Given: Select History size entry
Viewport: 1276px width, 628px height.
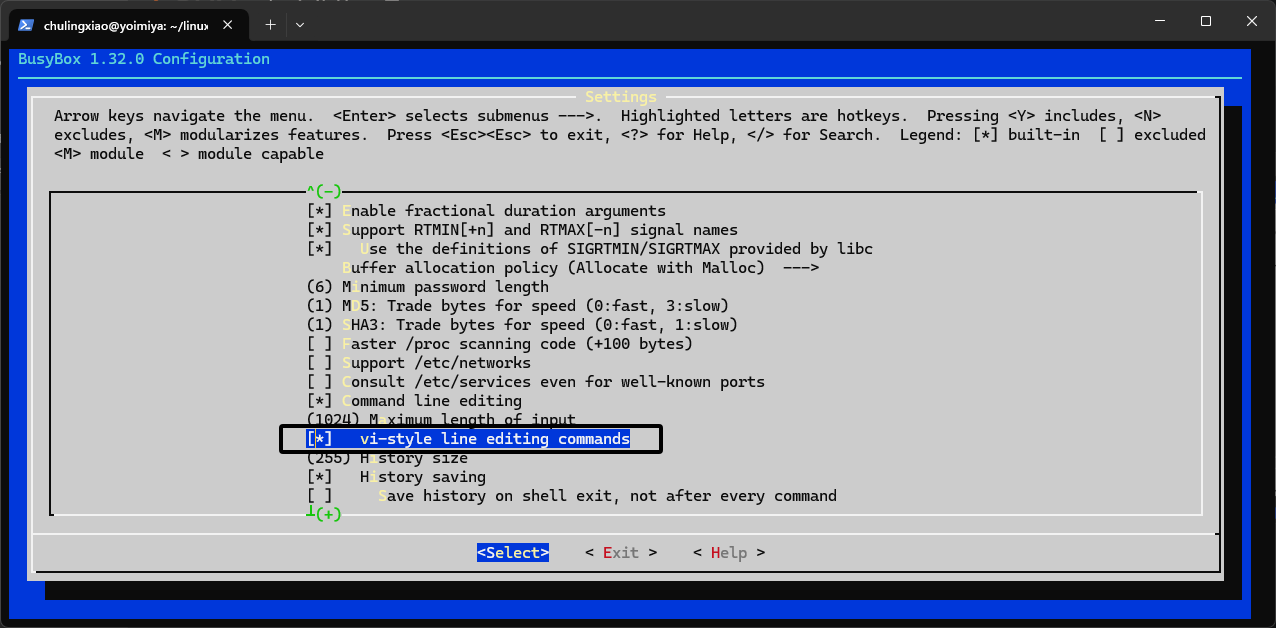Looking at the screenshot, I should point(387,458).
